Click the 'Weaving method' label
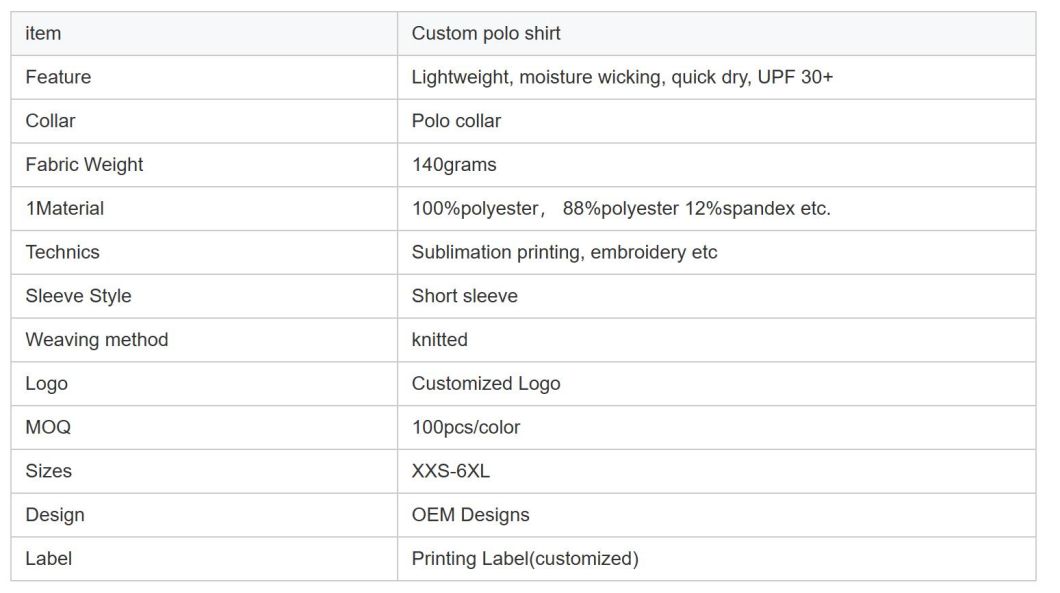1060x593 pixels. click(97, 339)
